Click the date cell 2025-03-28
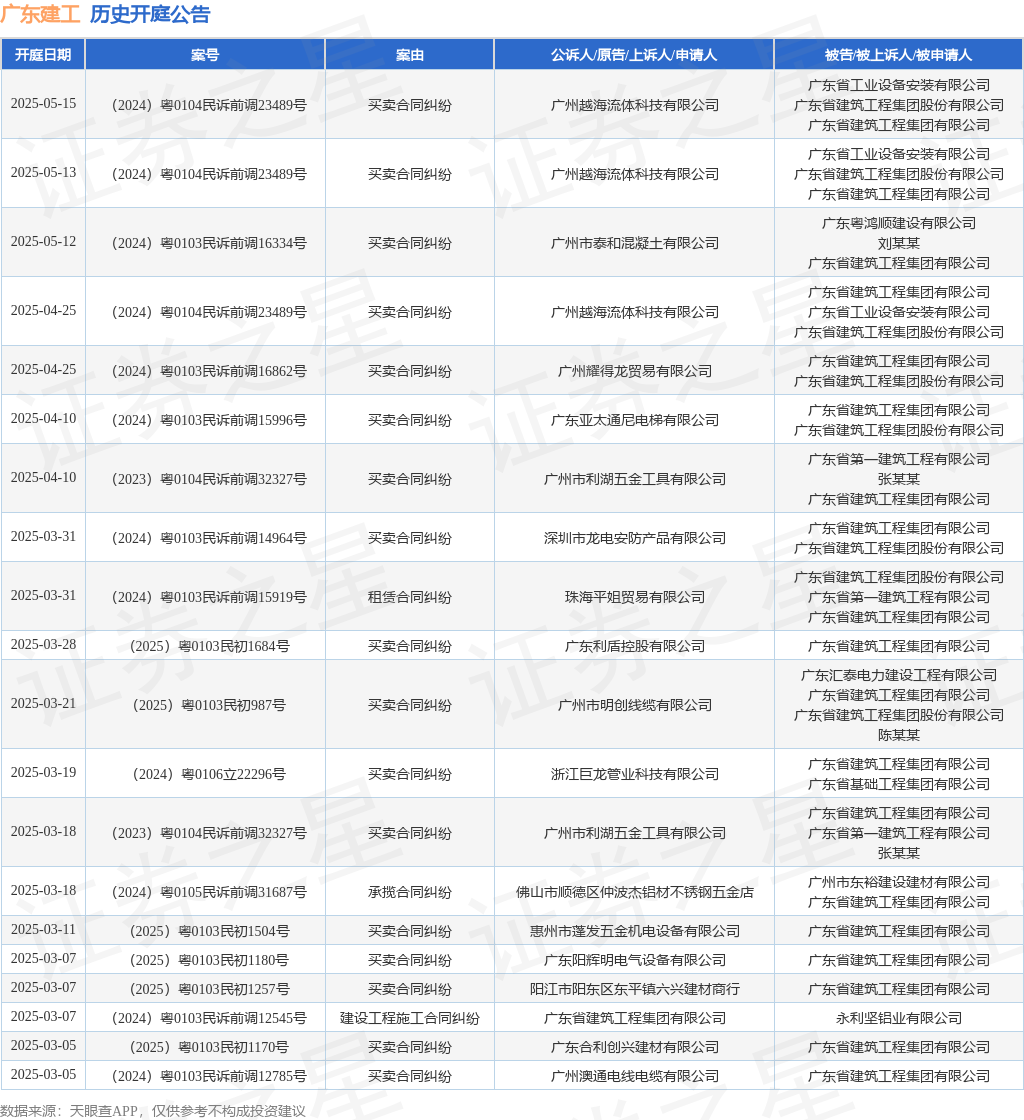This screenshot has width=1024, height=1120. [43, 645]
